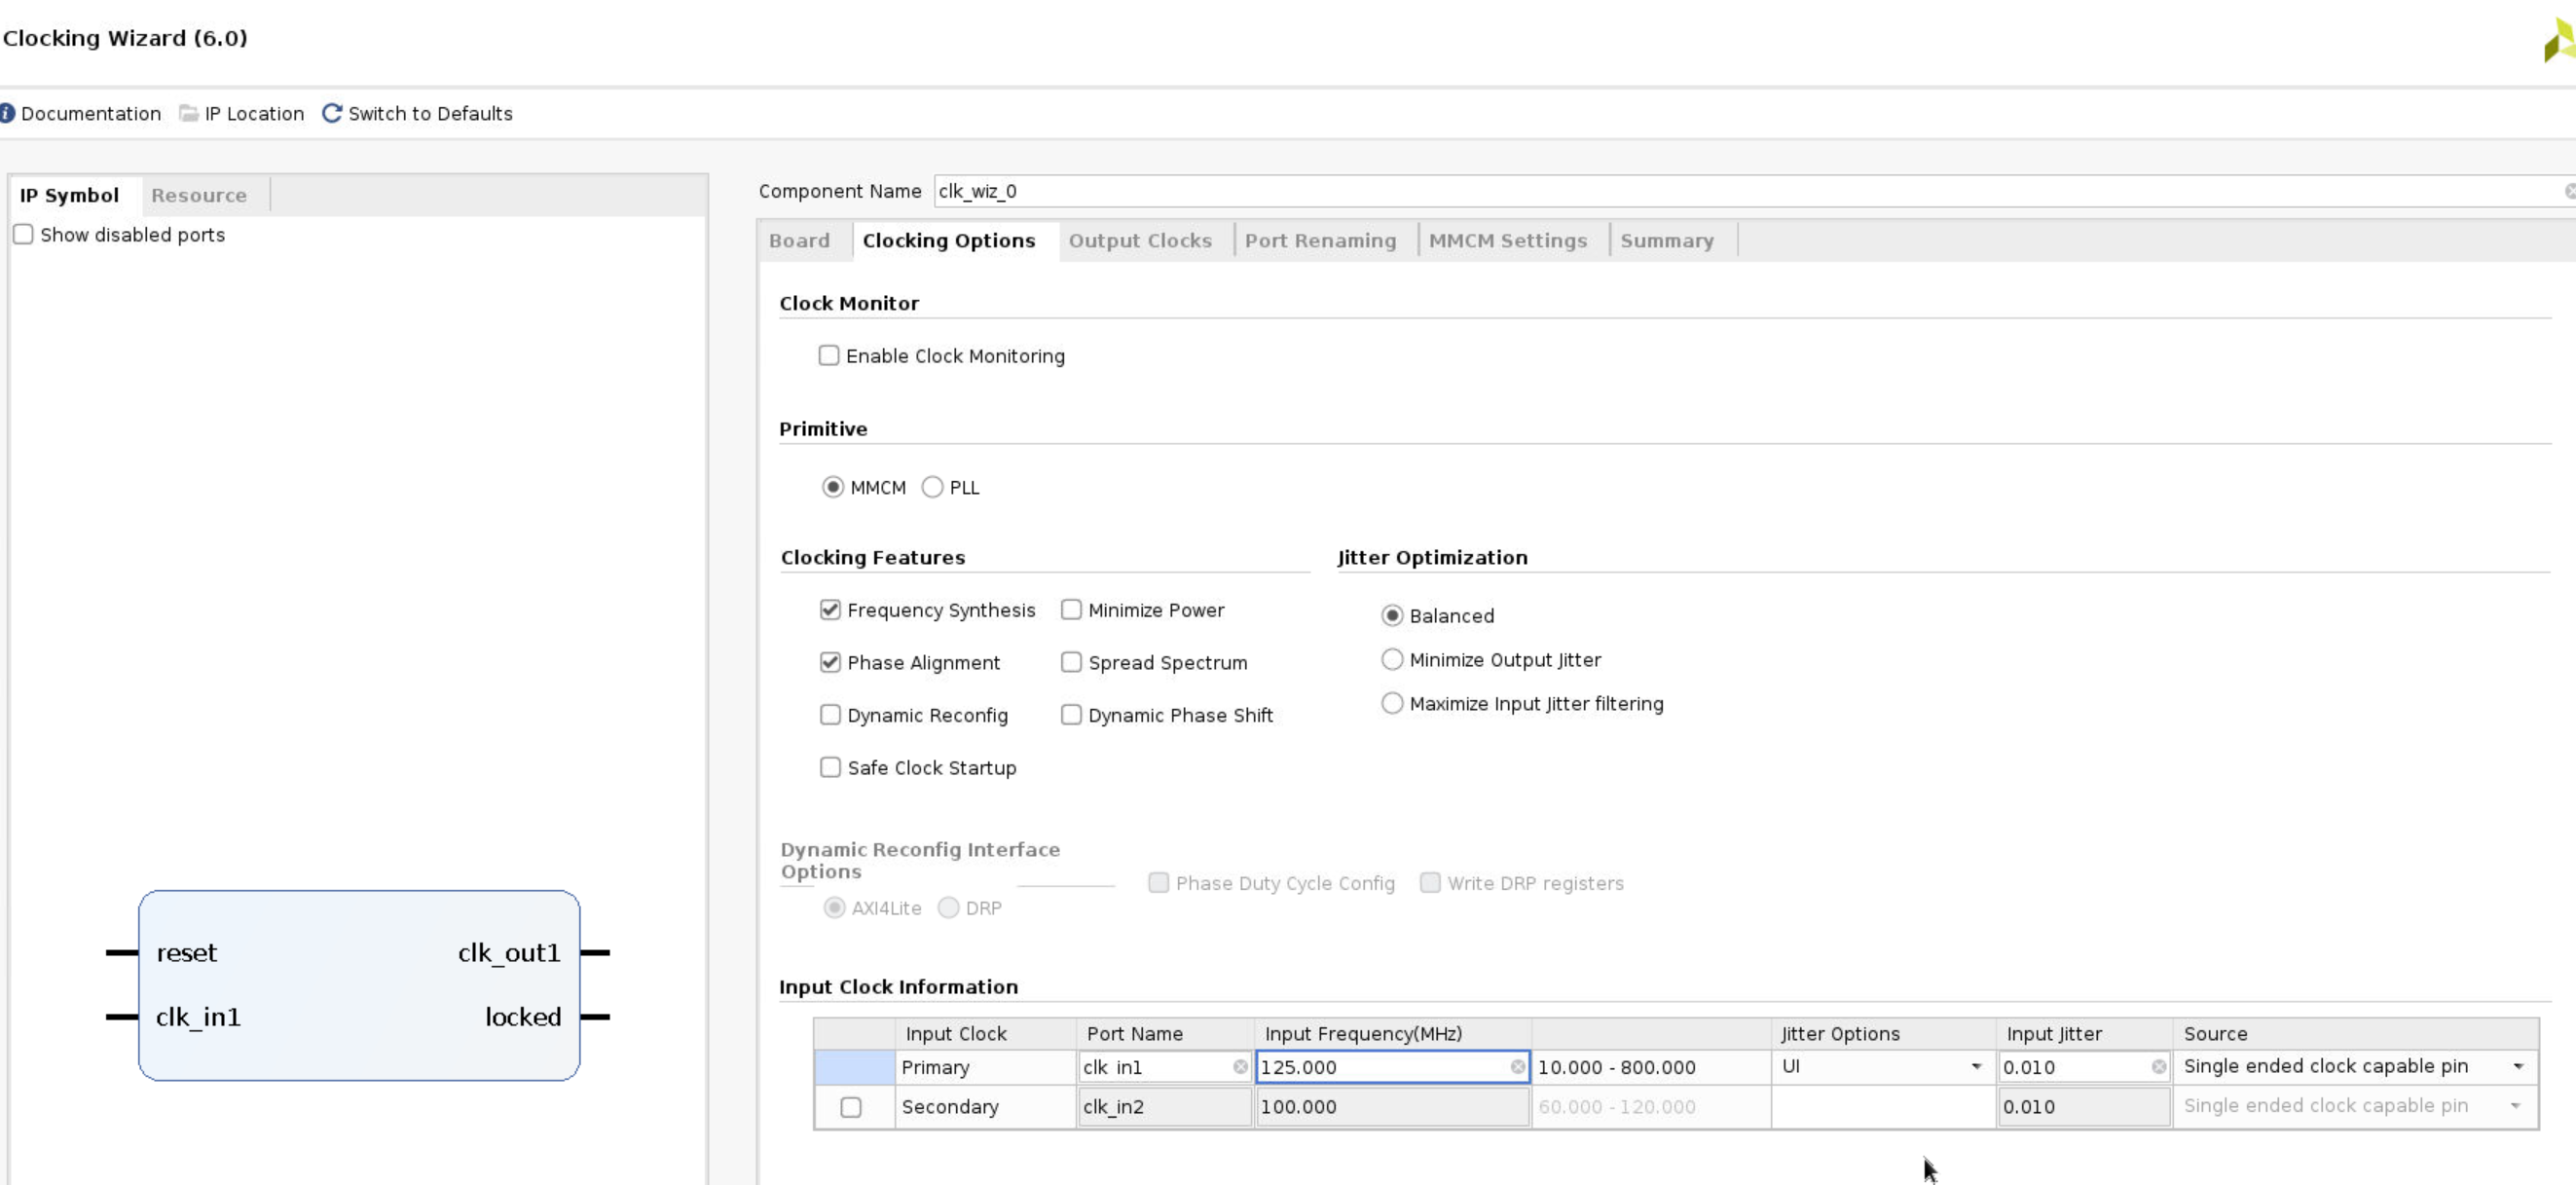Clear the Component Name field with its X icon
The image size is (2576, 1185).
[2569, 191]
